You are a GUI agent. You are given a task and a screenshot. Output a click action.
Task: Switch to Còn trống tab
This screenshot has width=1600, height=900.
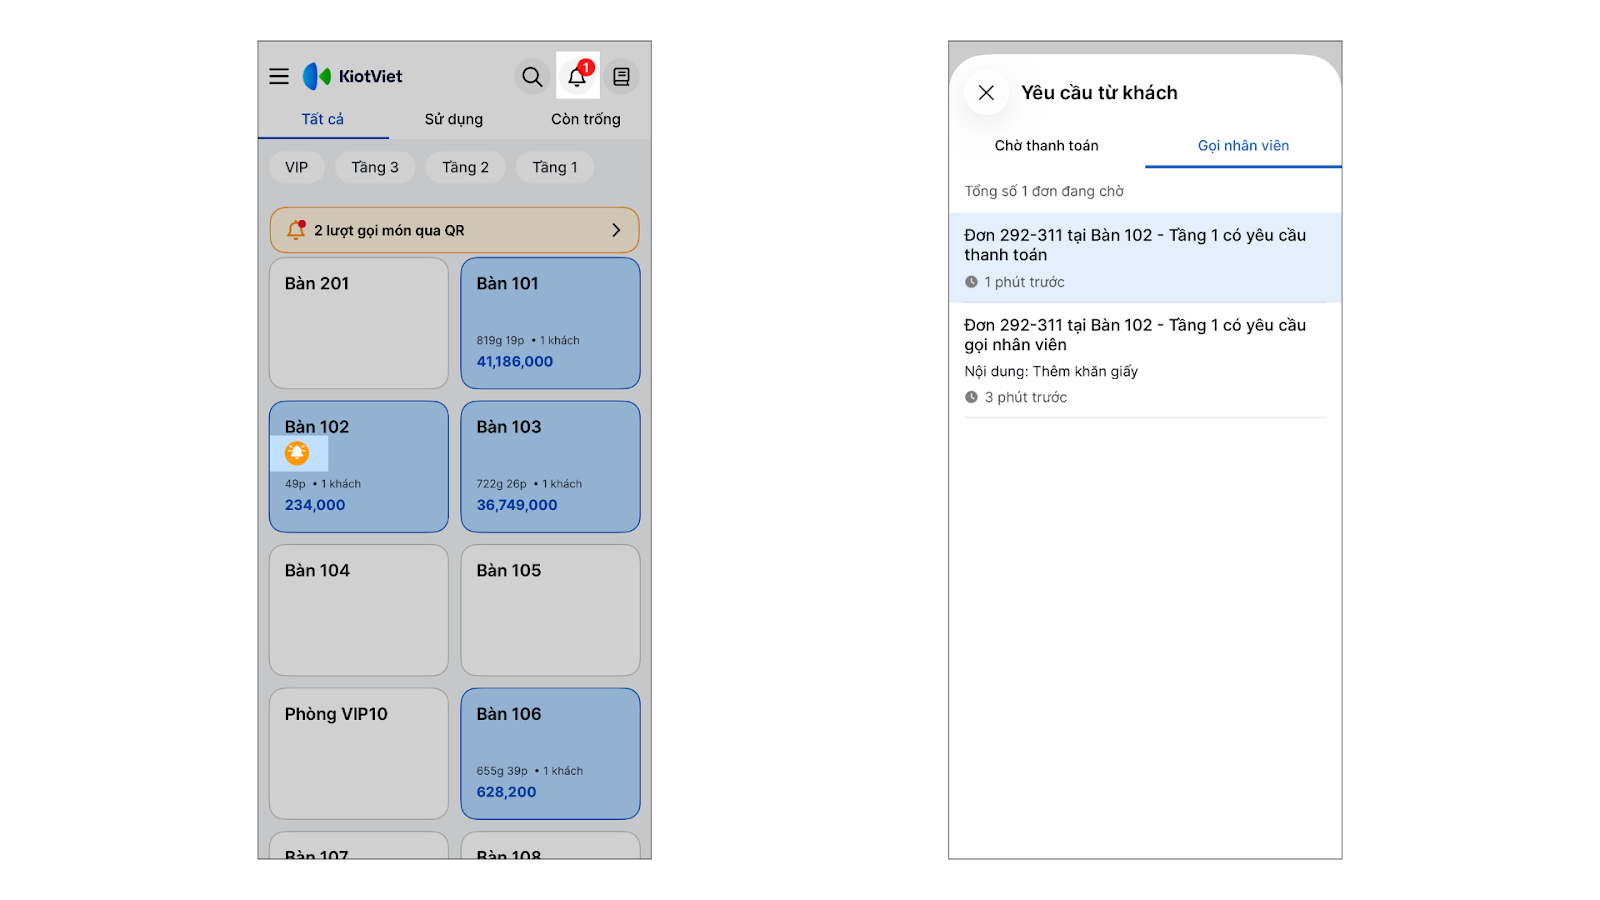(x=585, y=119)
